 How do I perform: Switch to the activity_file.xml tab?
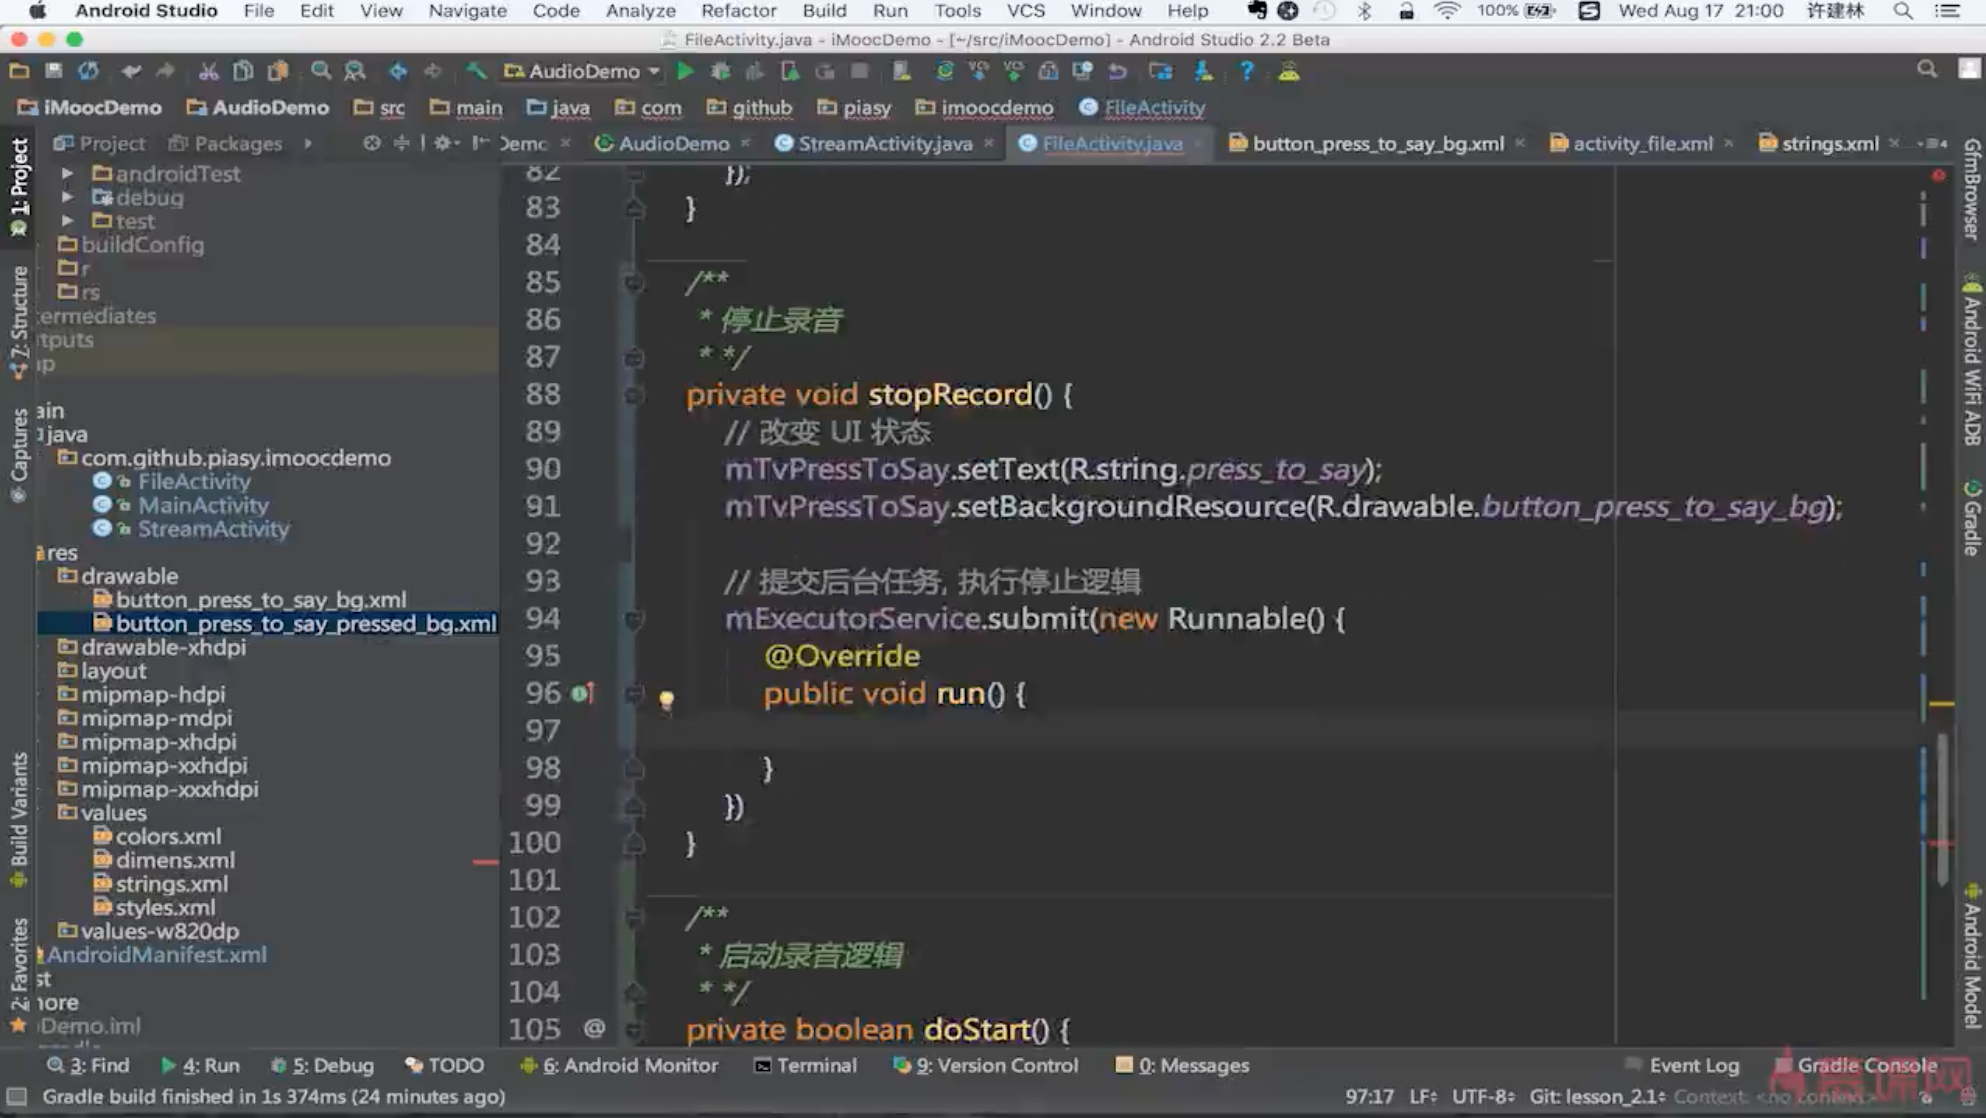tap(1642, 143)
